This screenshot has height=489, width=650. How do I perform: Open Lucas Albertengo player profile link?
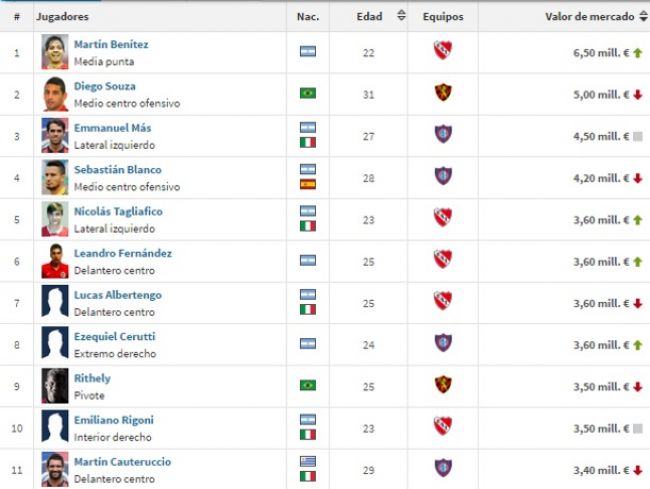tap(118, 295)
